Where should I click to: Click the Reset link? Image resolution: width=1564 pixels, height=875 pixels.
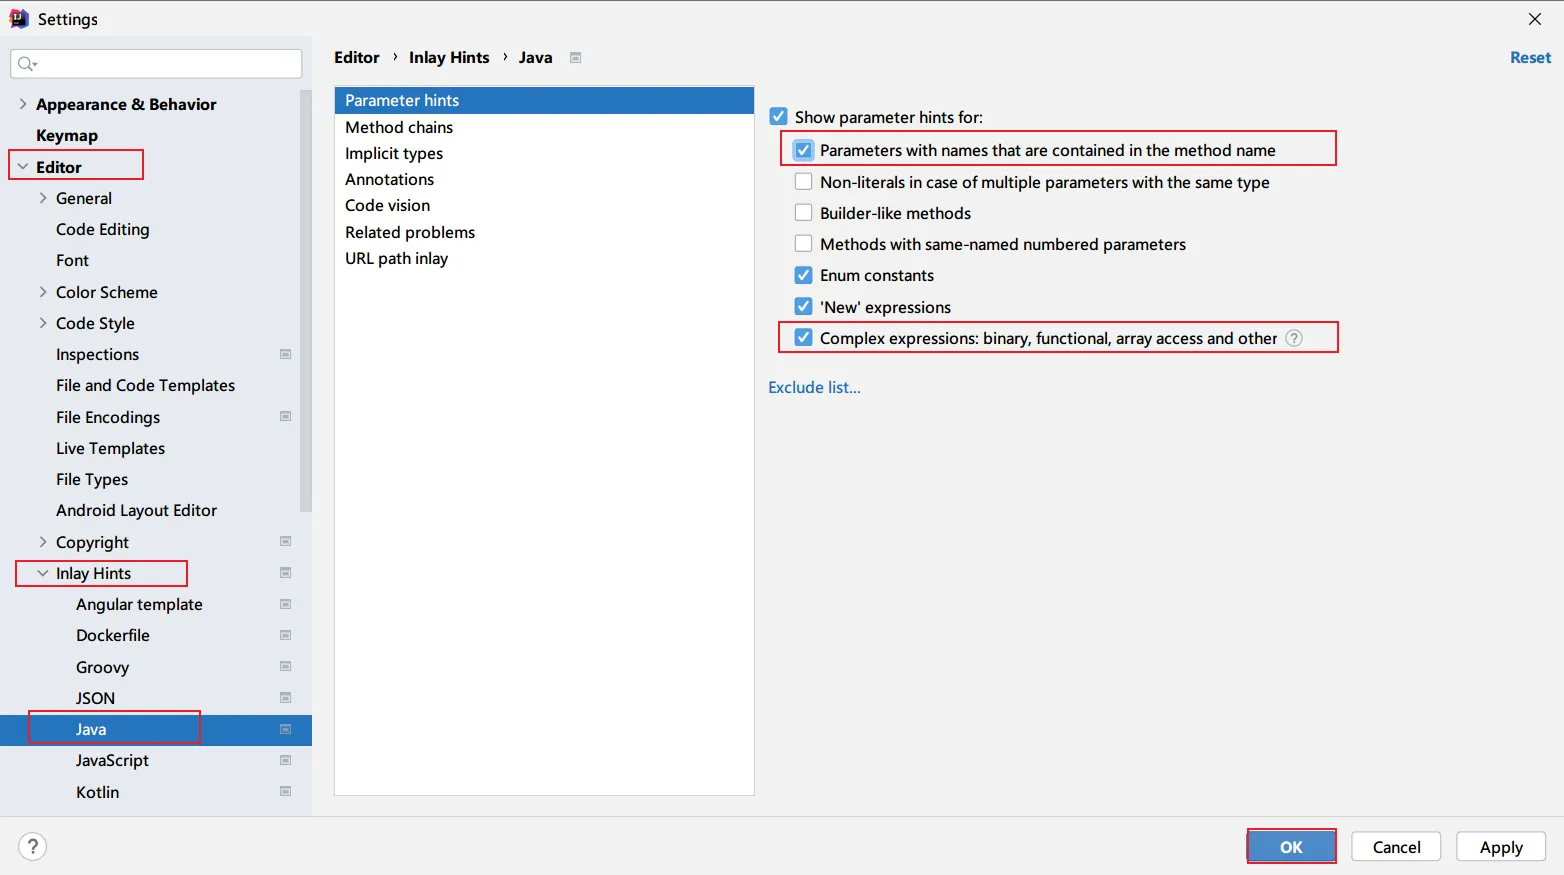pos(1530,58)
